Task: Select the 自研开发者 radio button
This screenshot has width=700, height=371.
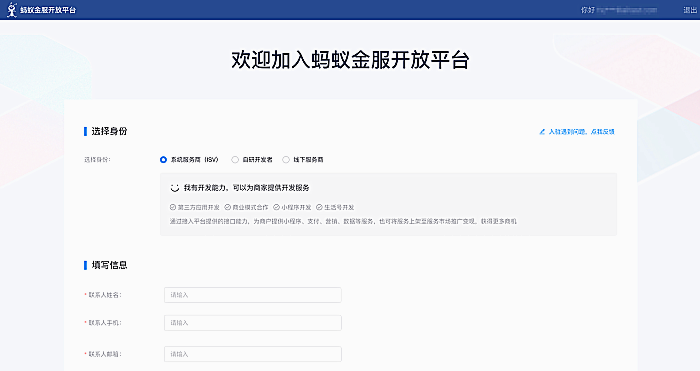Action: 235,160
